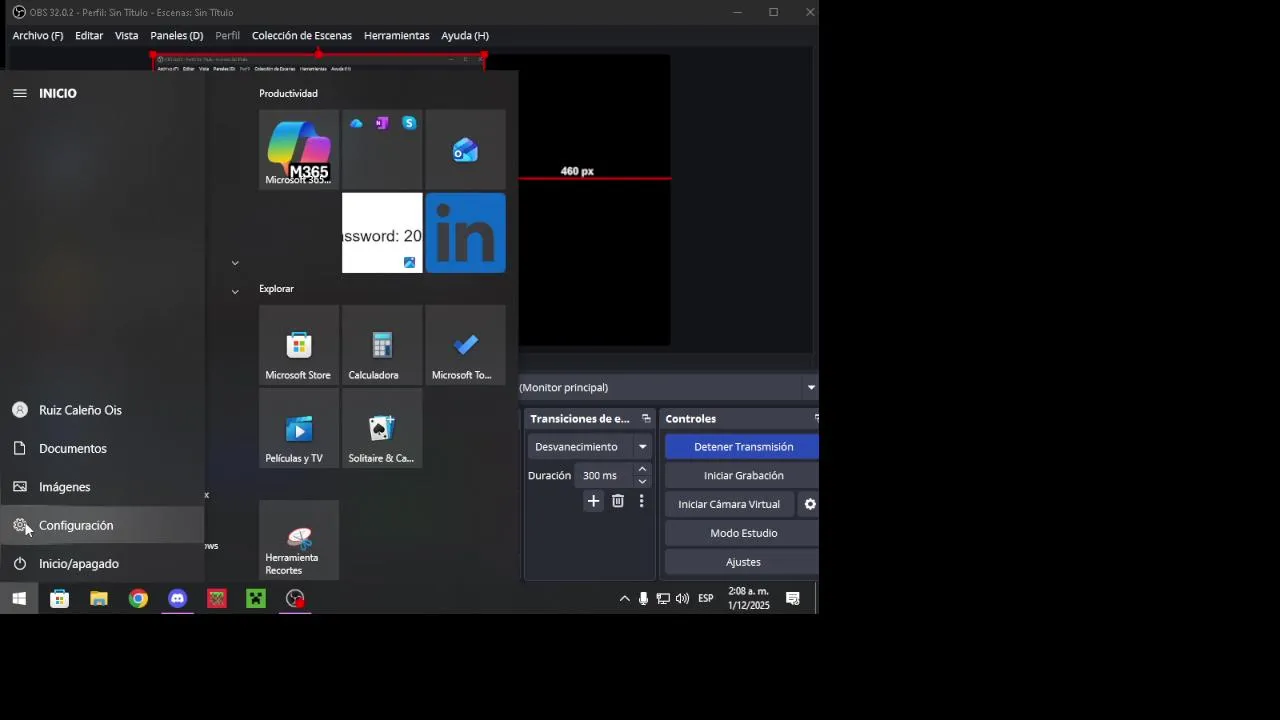Open the Archivo (F) menu in OBS
1280x720 pixels.
point(38,36)
